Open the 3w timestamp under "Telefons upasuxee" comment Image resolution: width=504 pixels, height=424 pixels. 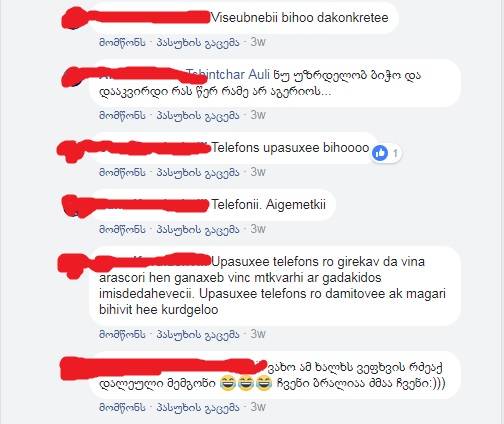tap(258, 172)
